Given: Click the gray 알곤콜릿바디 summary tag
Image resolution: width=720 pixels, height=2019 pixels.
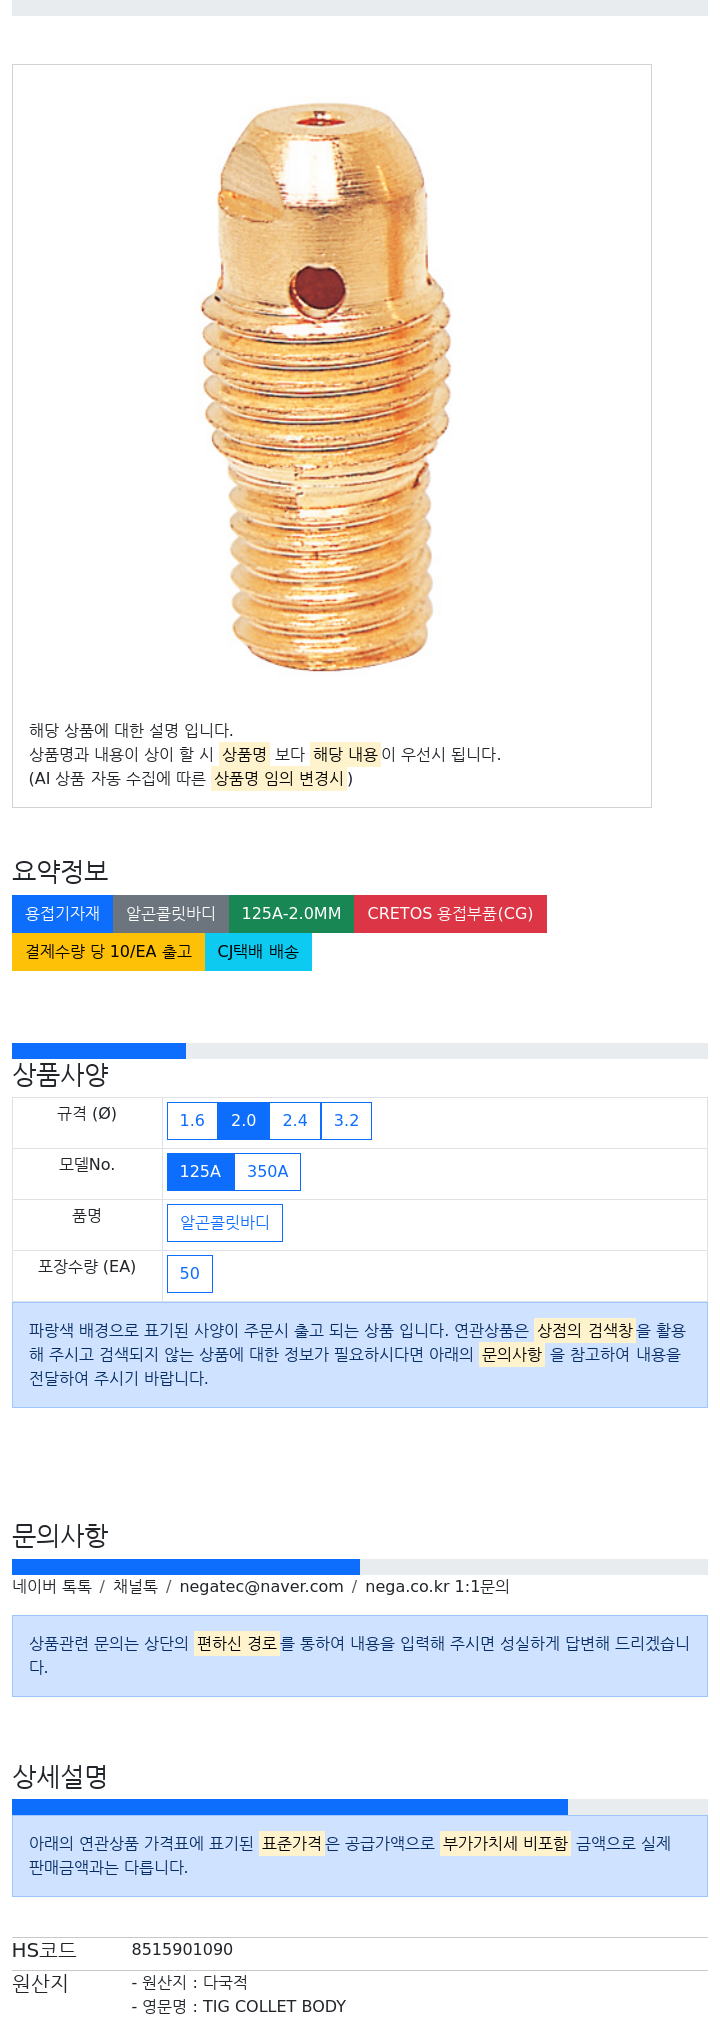Looking at the screenshot, I should click(171, 914).
